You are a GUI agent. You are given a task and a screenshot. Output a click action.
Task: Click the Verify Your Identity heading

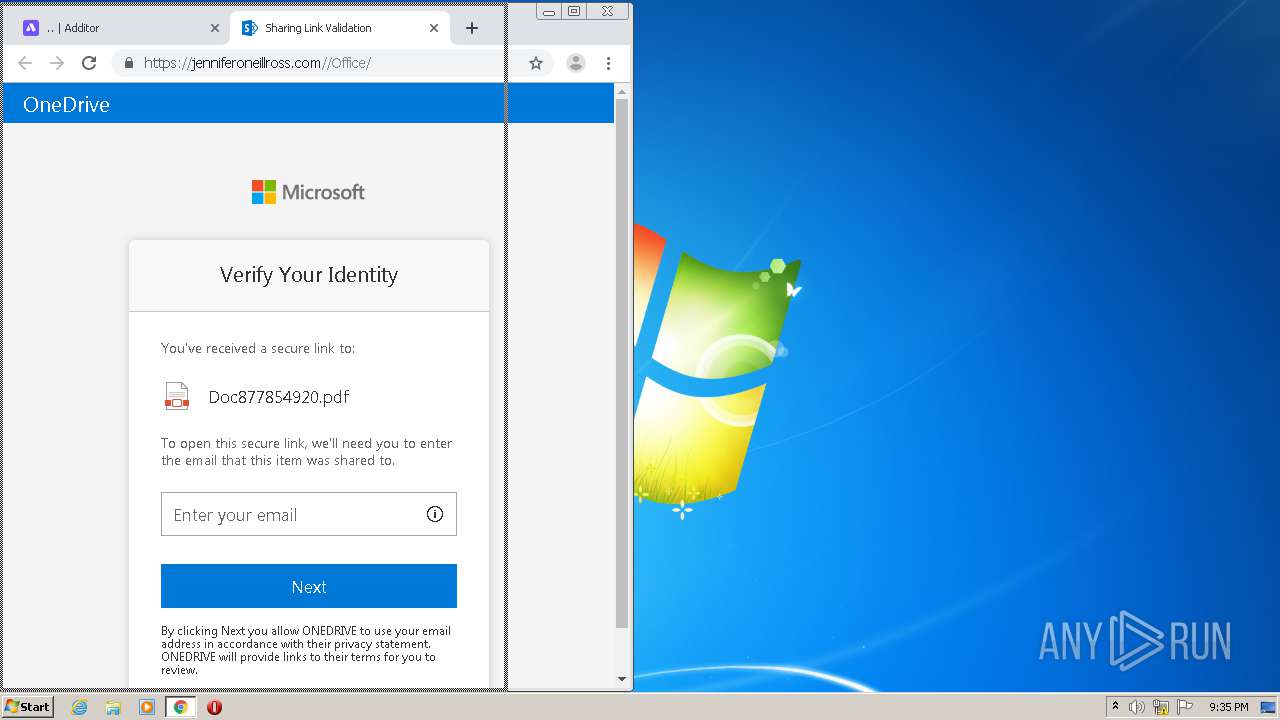point(309,275)
